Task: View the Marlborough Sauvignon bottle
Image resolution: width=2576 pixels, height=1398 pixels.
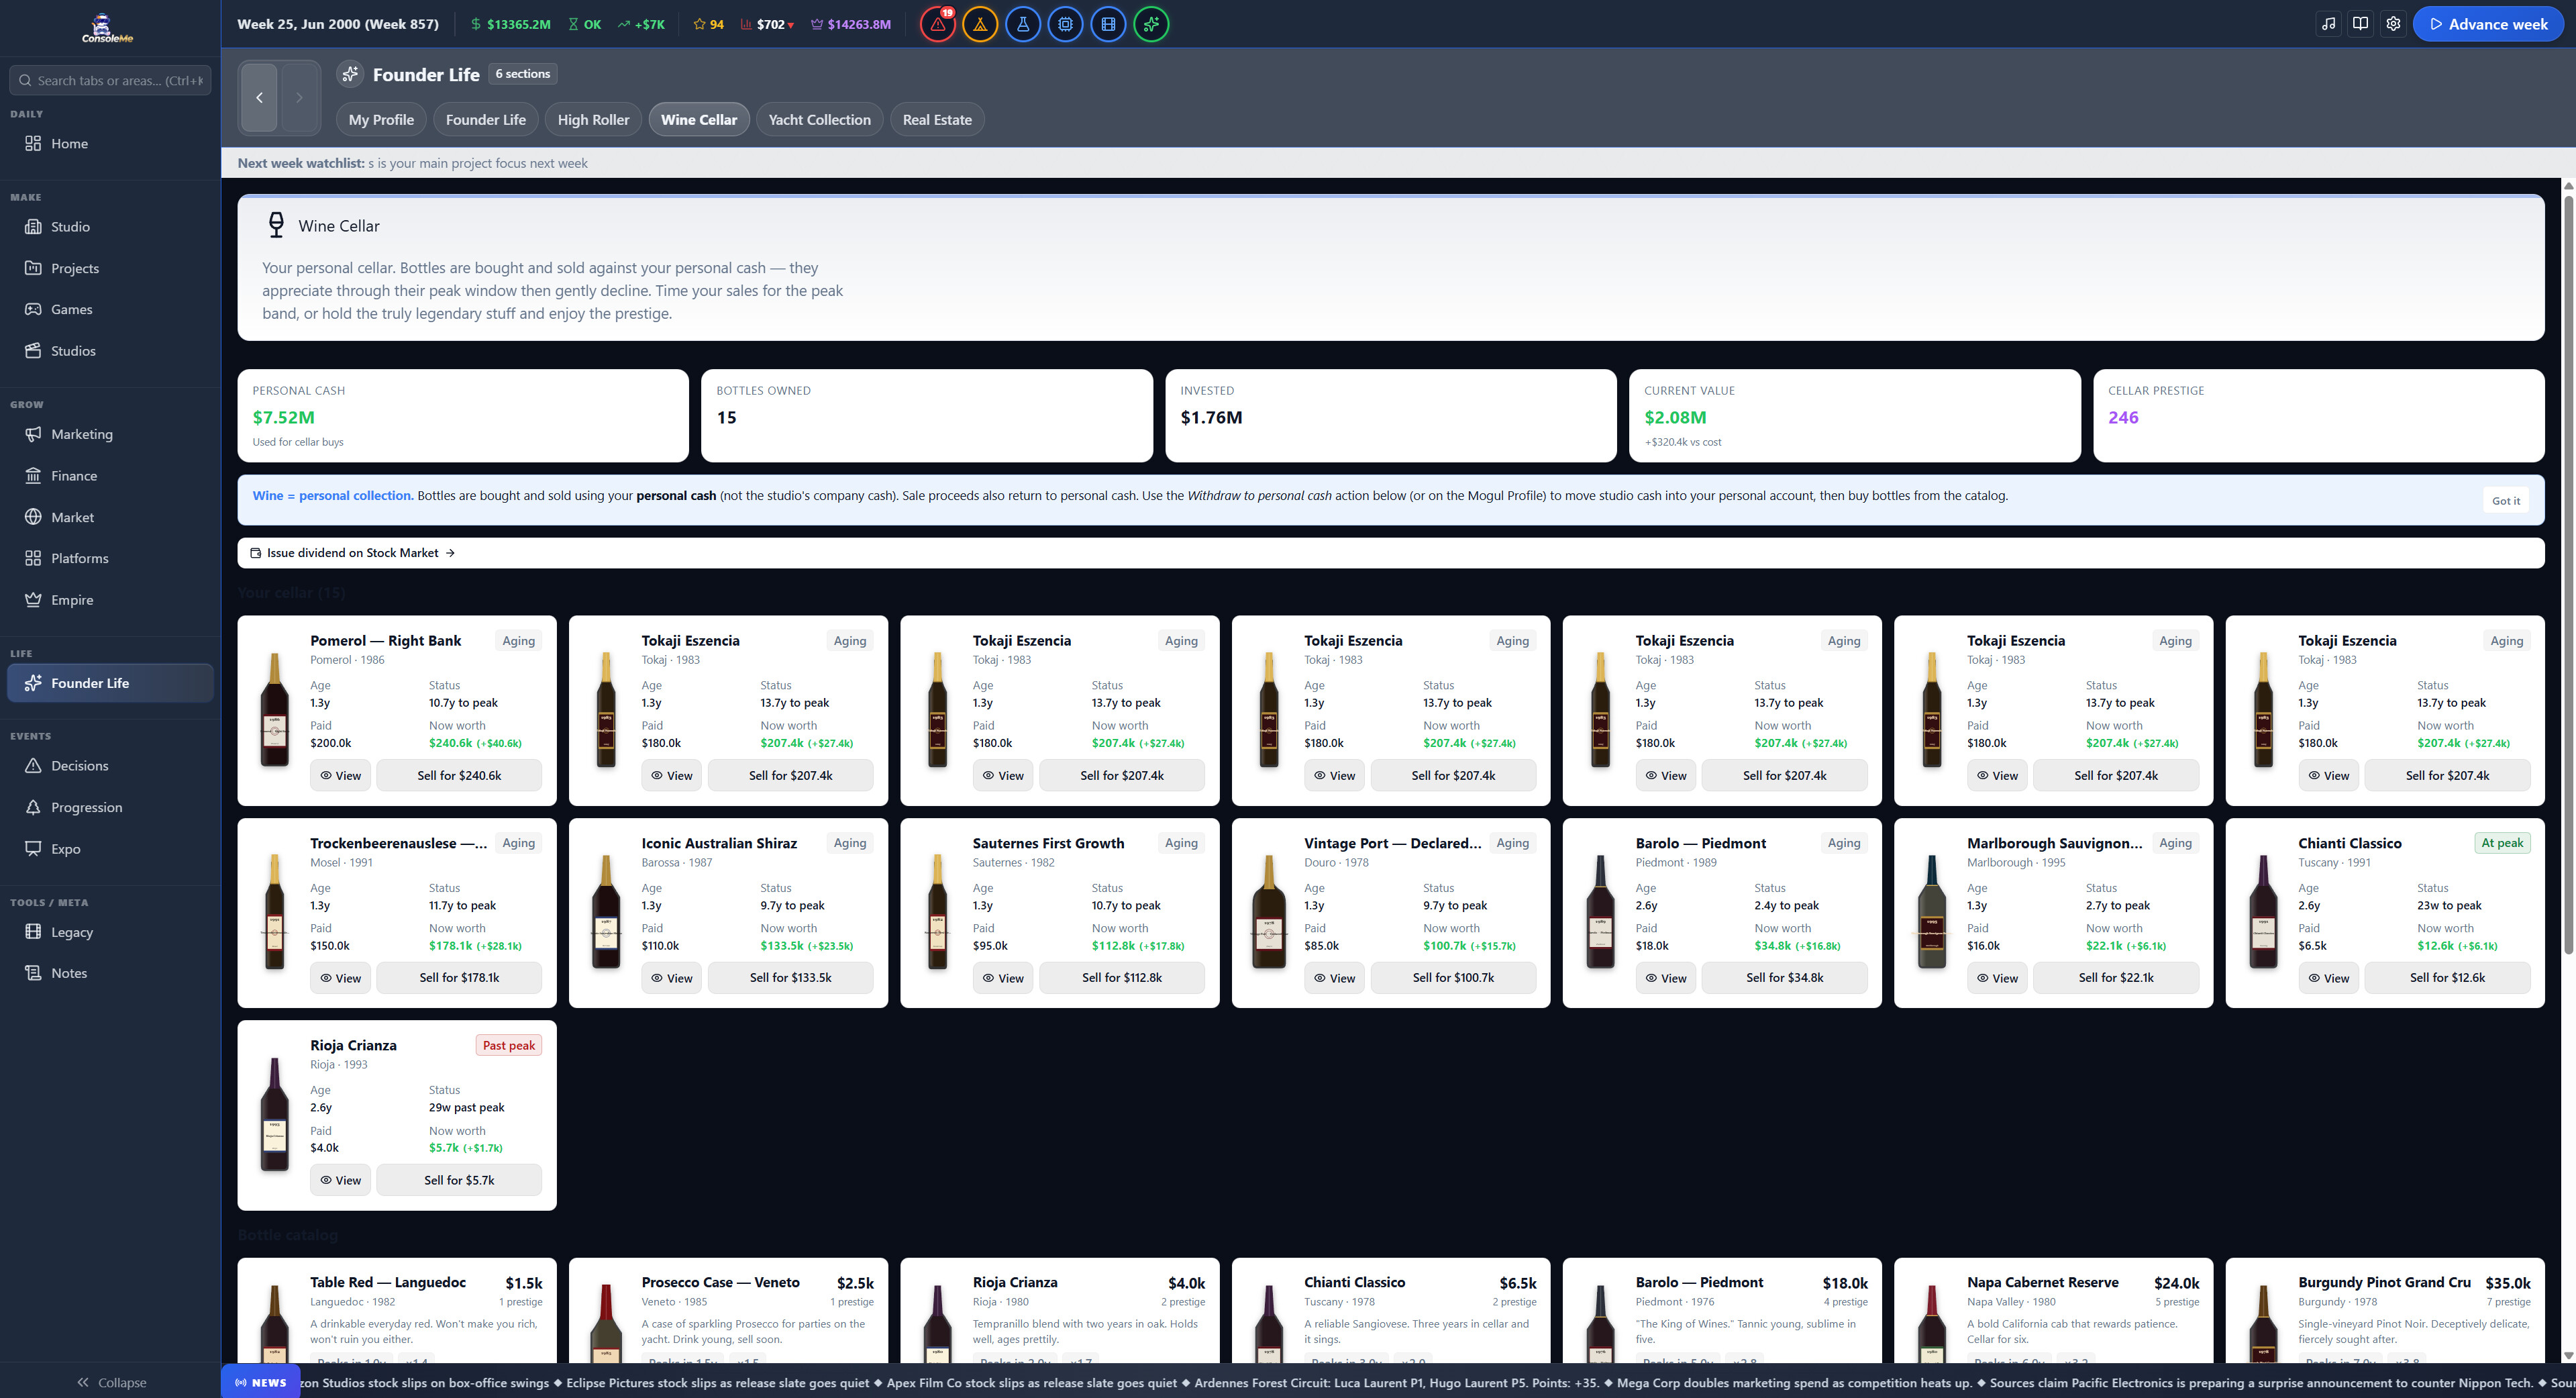Action: [1997, 978]
